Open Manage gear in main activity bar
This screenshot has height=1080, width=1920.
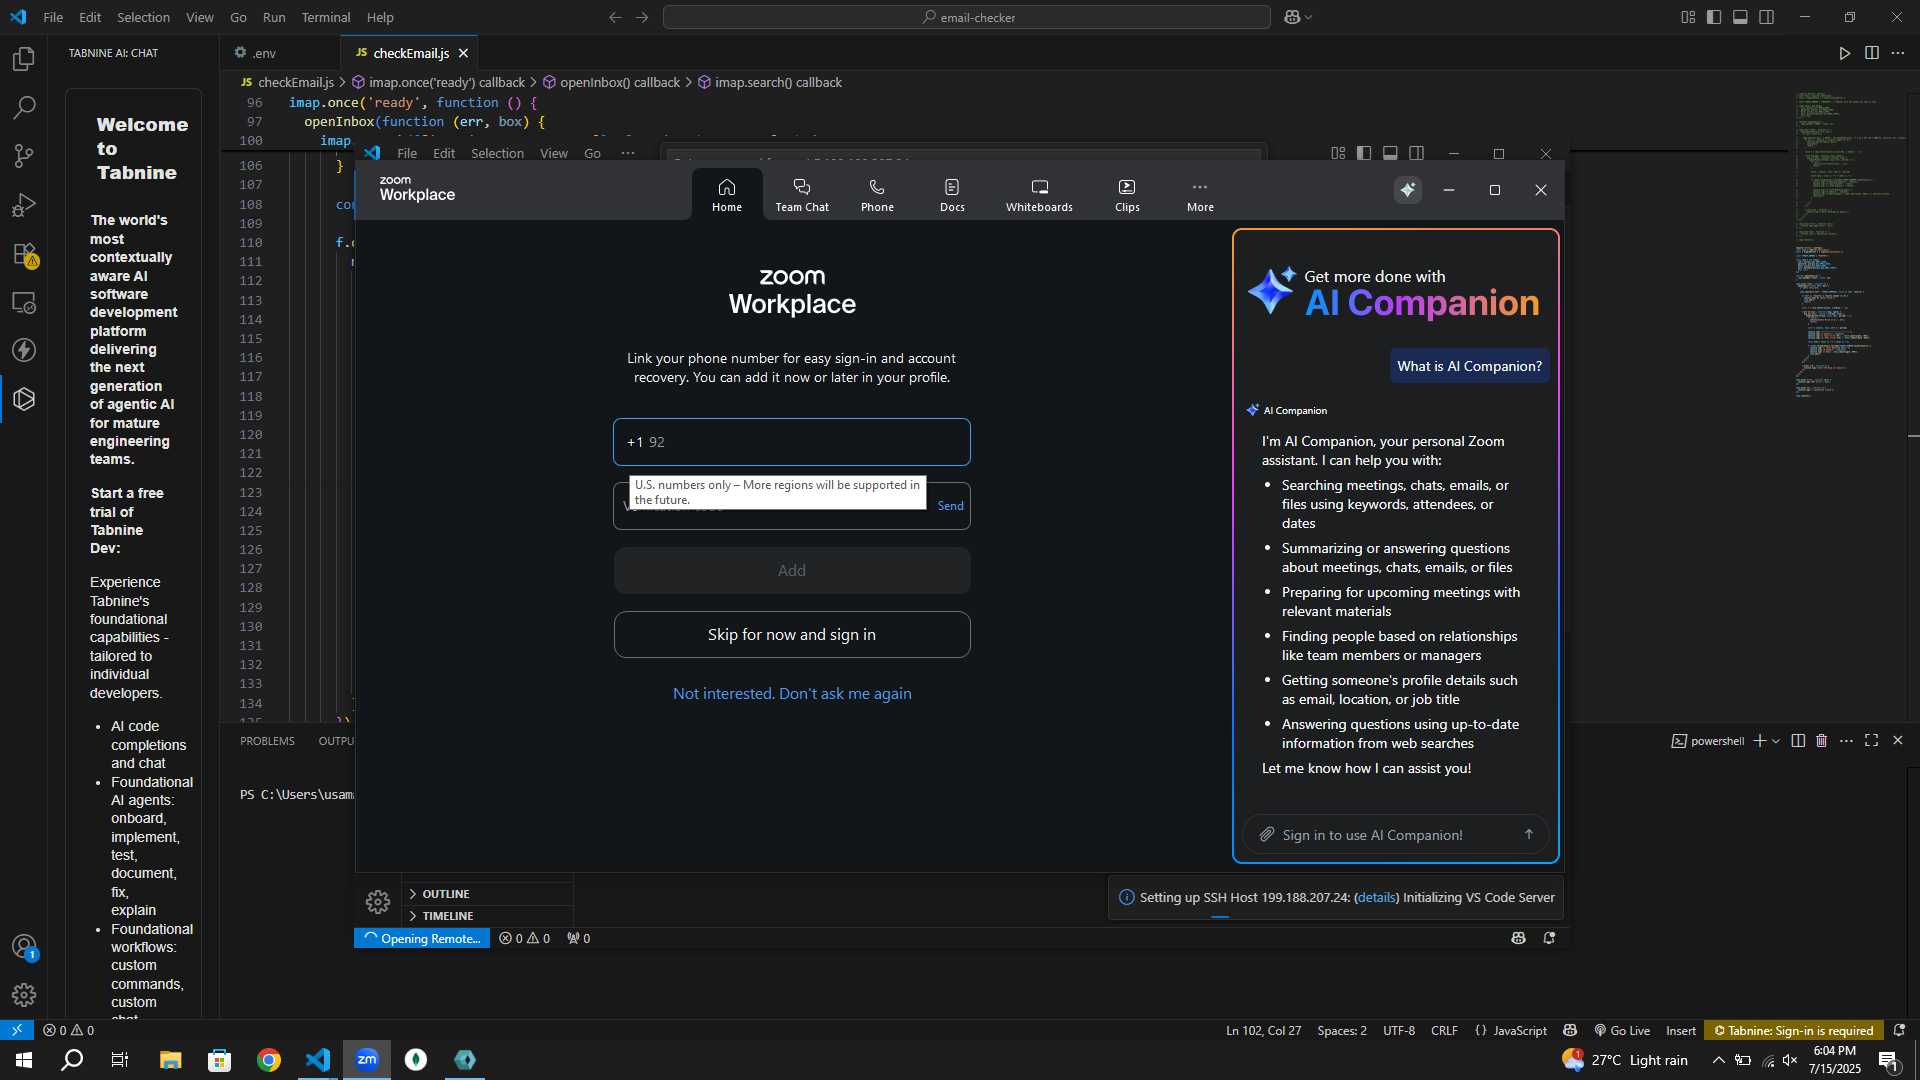tap(24, 995)
